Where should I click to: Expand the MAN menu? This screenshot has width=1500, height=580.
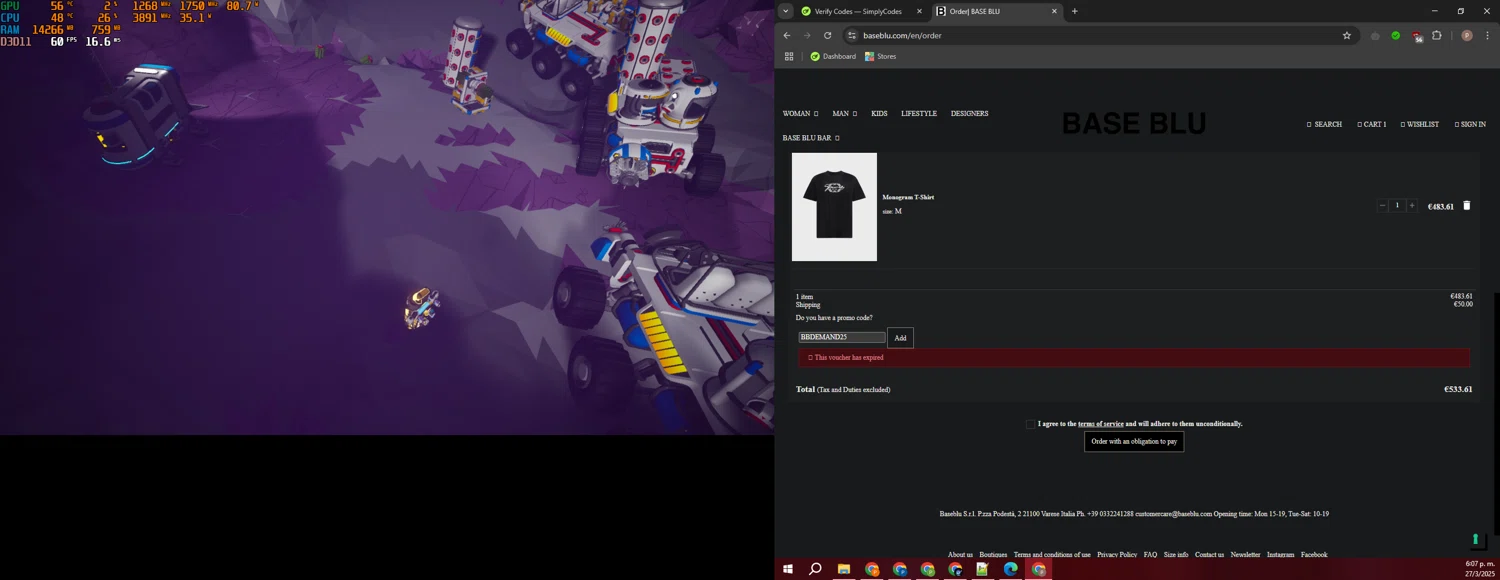844,114
